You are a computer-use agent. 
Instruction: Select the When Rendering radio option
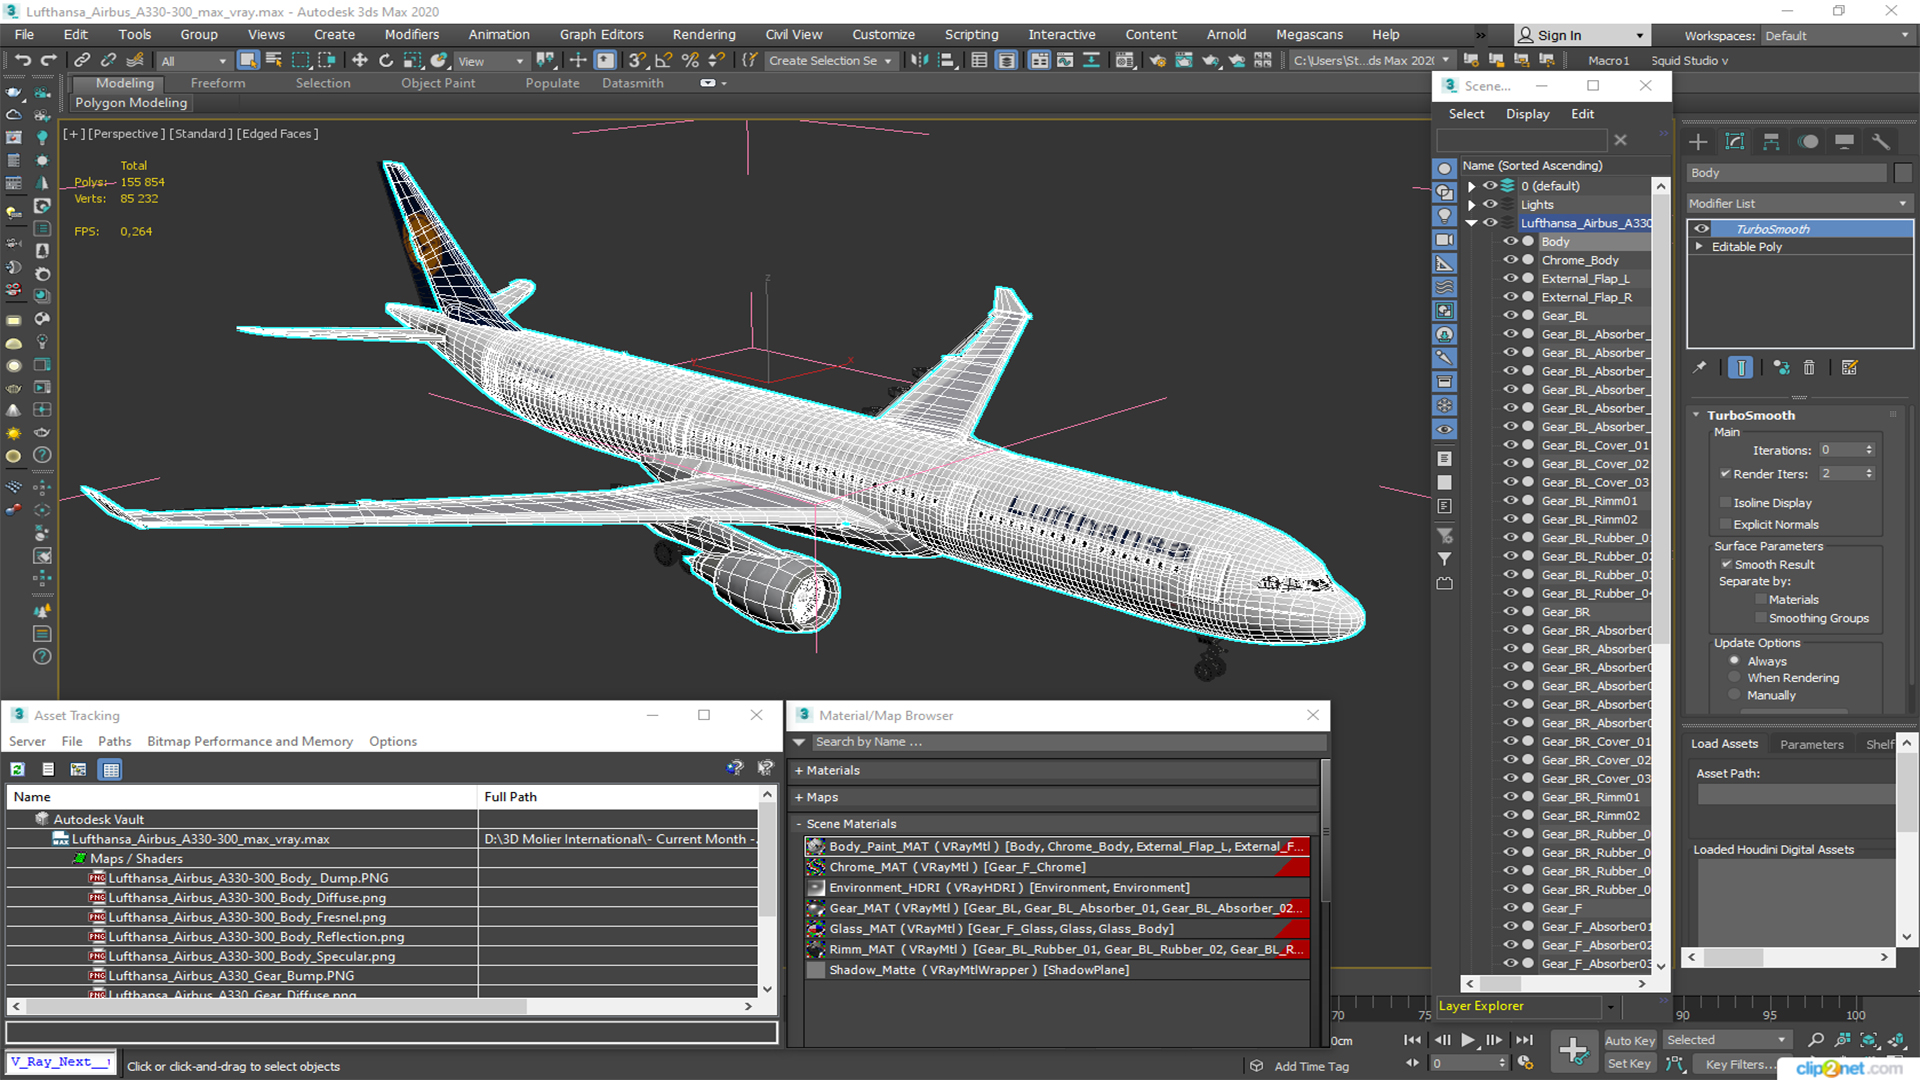click(x=1734, y=678)
